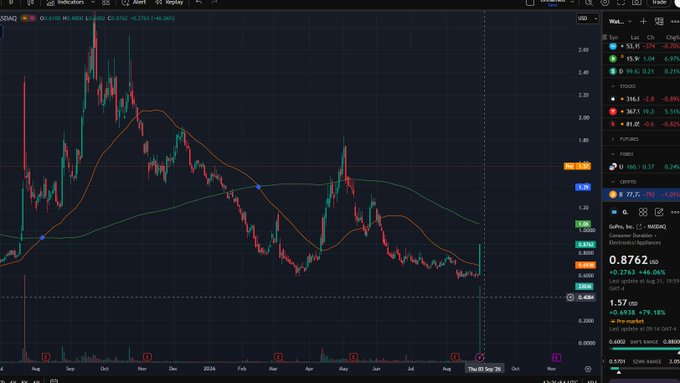The image size is (680, 383).
Task: Open earnings marker near May
Action: [x=353, y=357]
